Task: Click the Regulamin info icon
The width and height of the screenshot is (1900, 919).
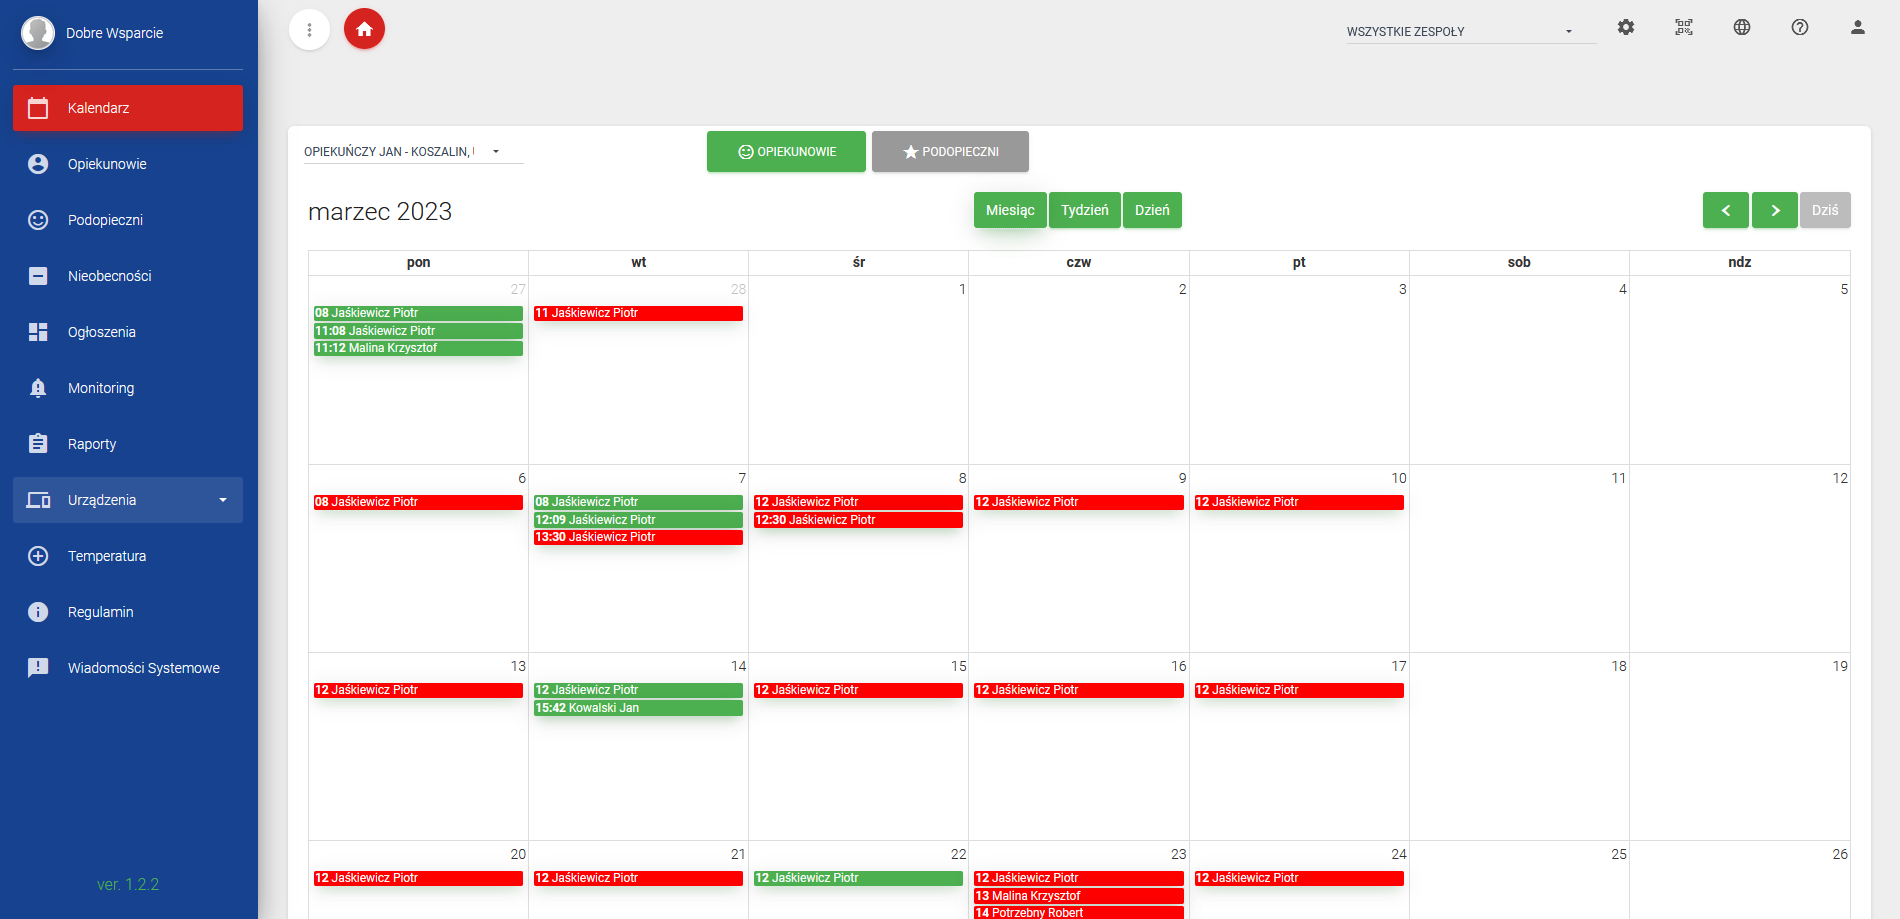Action: (x=38, y=612)
